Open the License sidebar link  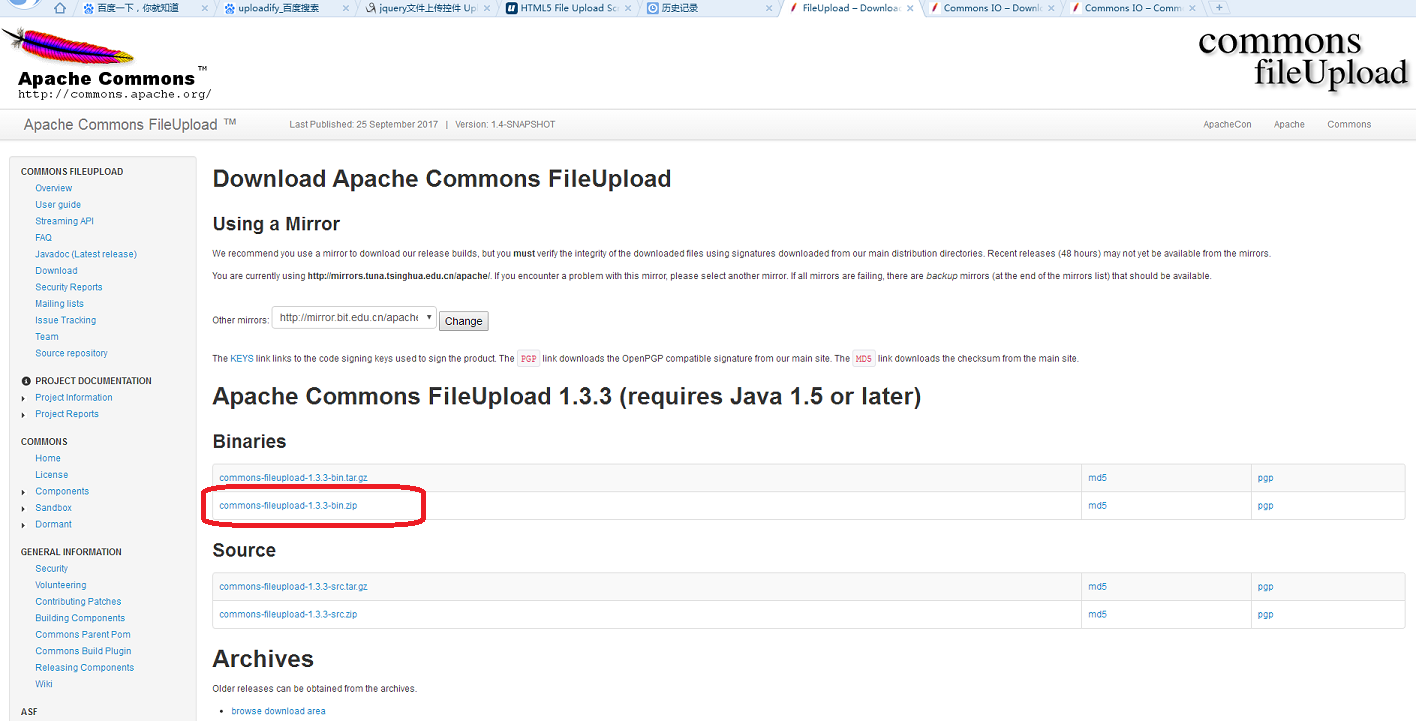pyautogui.click(x=52, y=475)
